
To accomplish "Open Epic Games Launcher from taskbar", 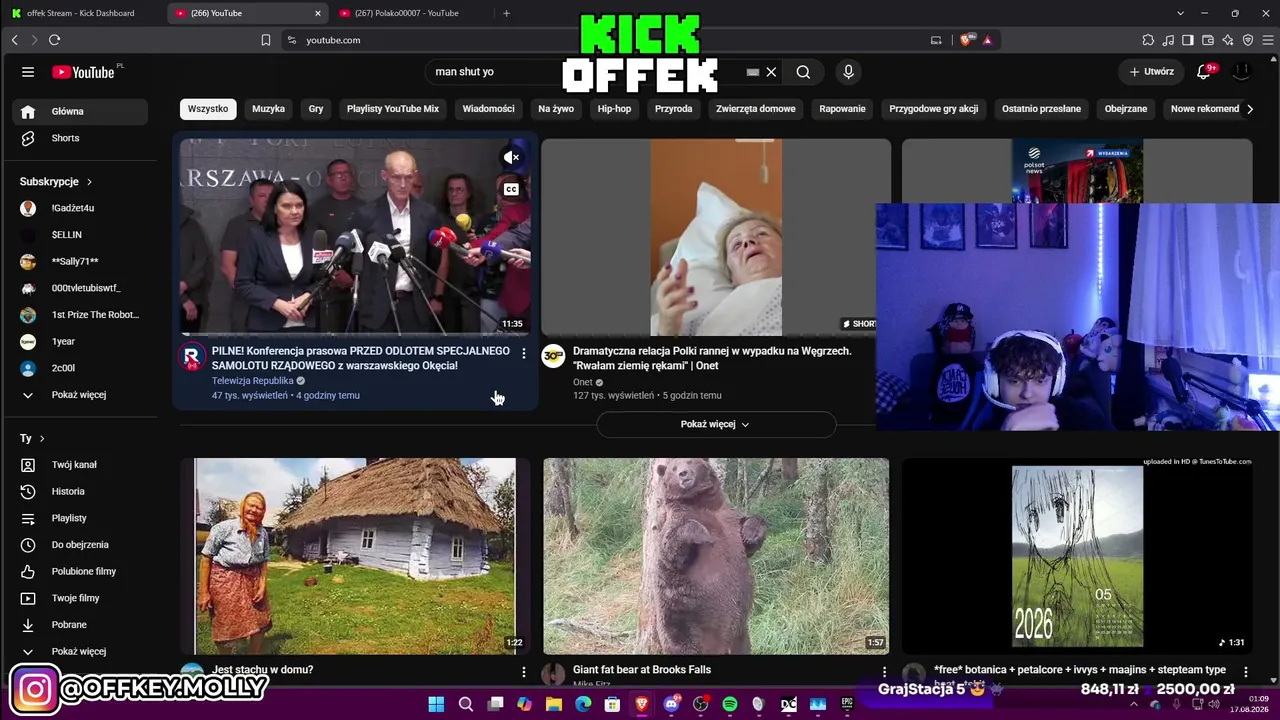I will pyautogui.click(x=847, y=705).
